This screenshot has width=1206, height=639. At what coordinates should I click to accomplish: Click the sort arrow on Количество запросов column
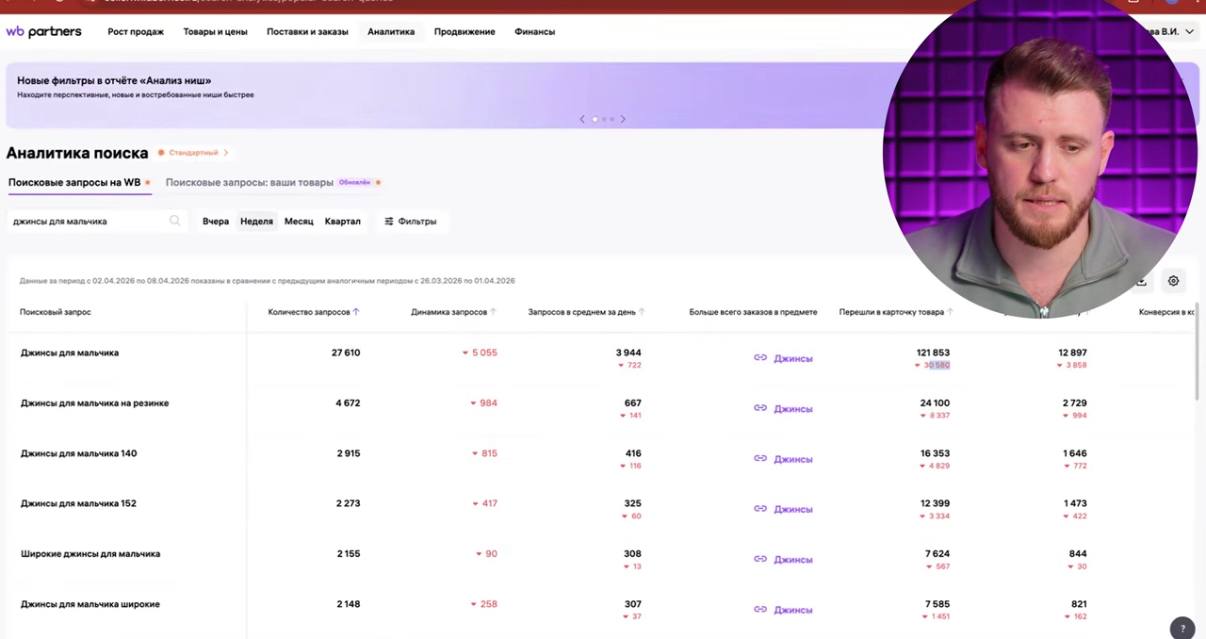point(358,312)
